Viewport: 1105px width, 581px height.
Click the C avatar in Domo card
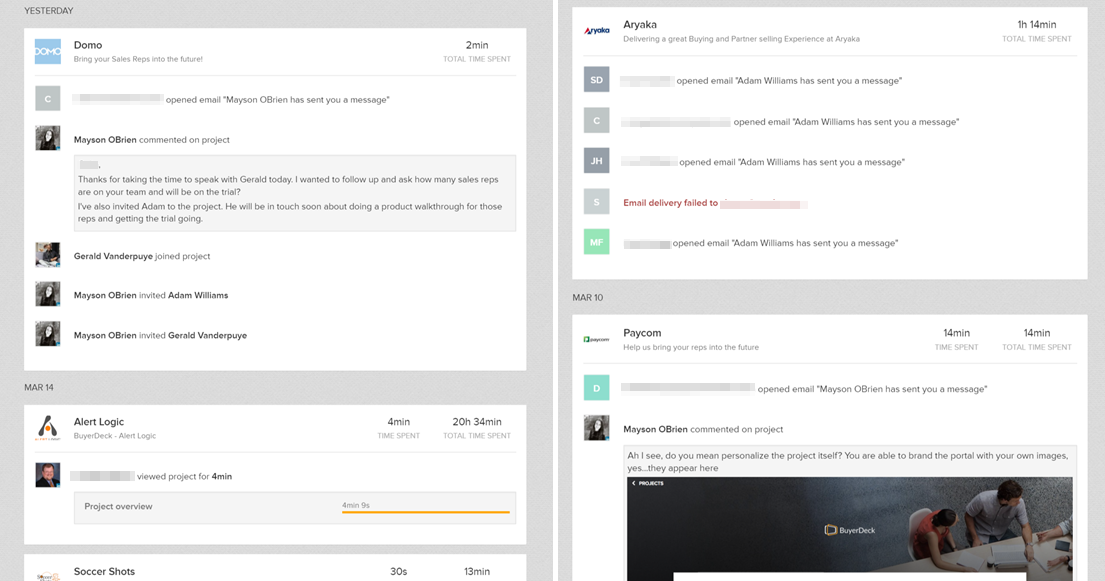[48, 99]
